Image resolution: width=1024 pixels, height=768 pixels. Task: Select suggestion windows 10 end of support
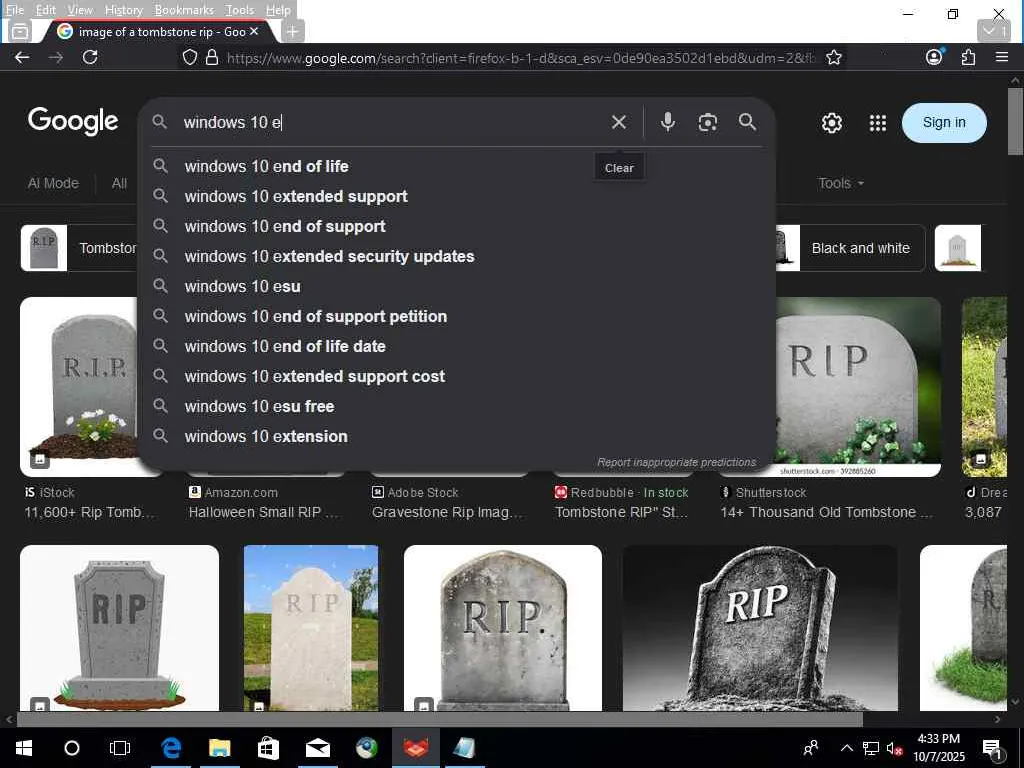(x=456, y=227)
